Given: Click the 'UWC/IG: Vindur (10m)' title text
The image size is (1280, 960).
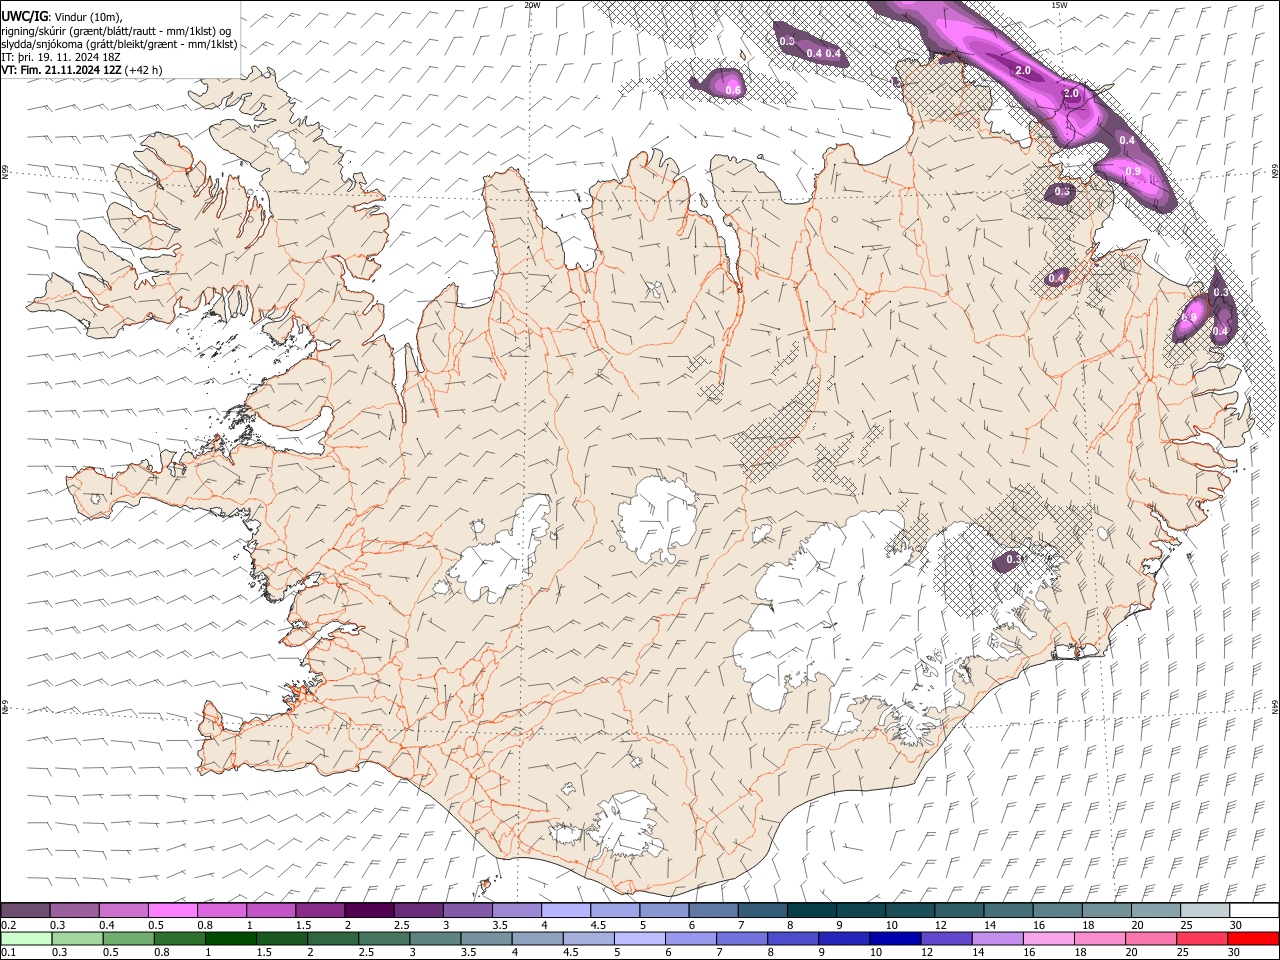Looking at the screenshot, I should [x=62, y=17].
